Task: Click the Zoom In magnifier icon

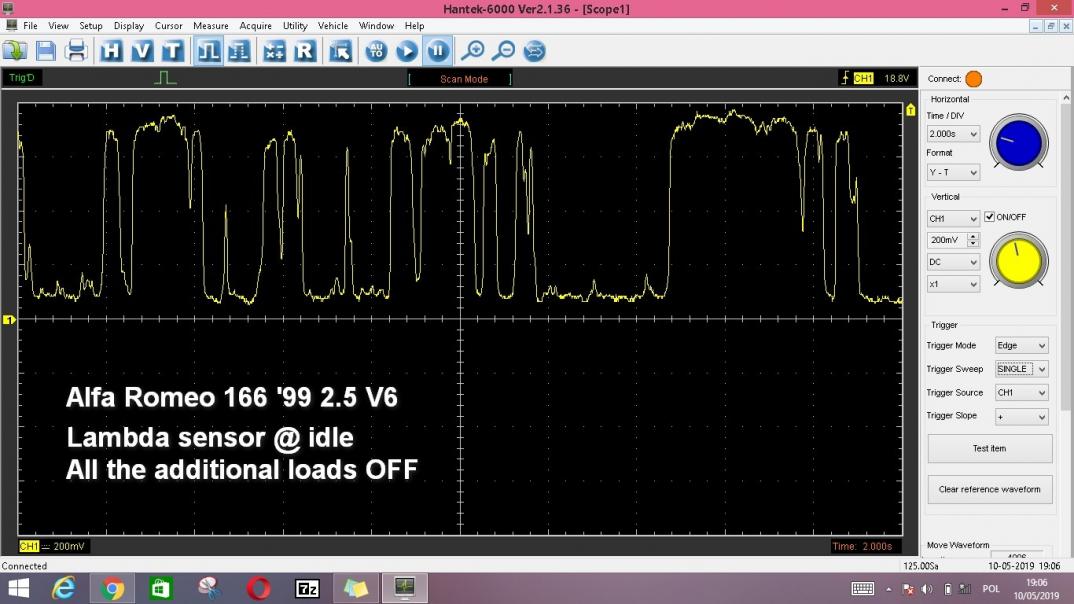Action: 473,51
